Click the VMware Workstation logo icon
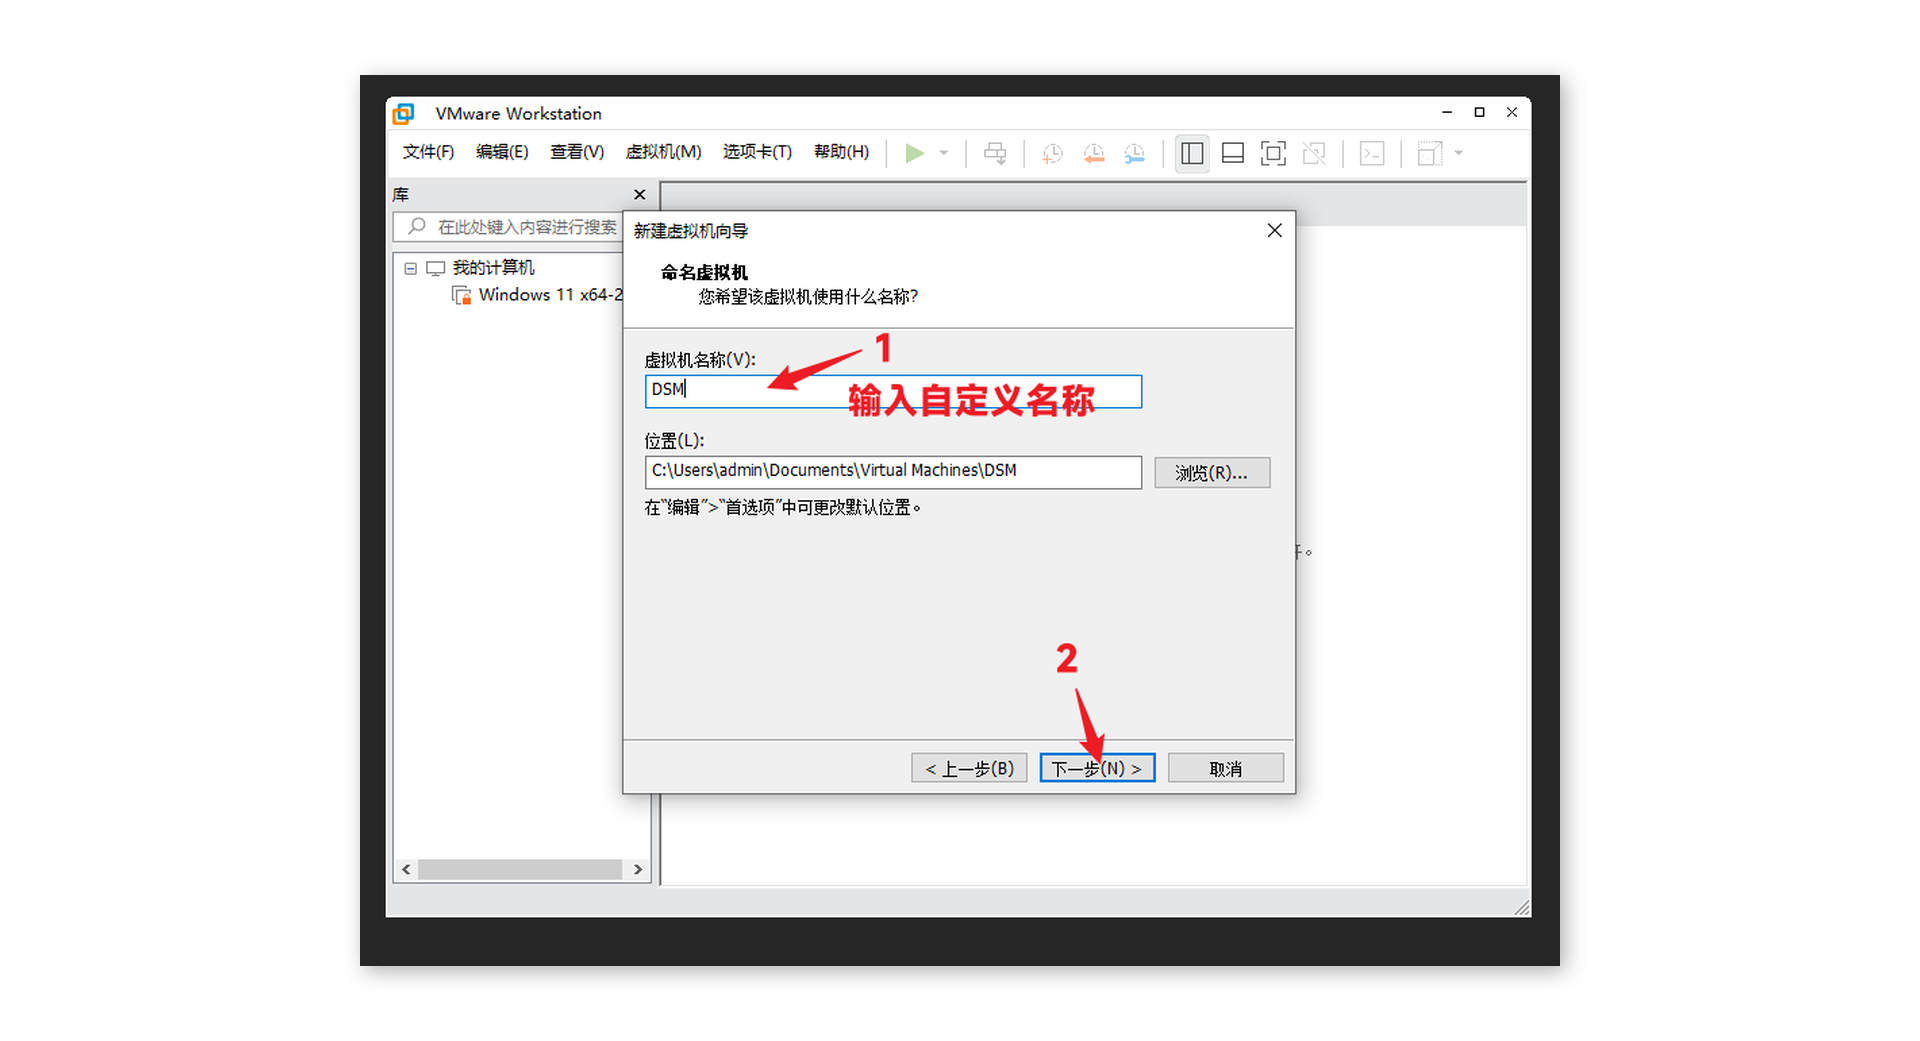Viewport: 1920px width, 1041px height. tap(403, 113)
